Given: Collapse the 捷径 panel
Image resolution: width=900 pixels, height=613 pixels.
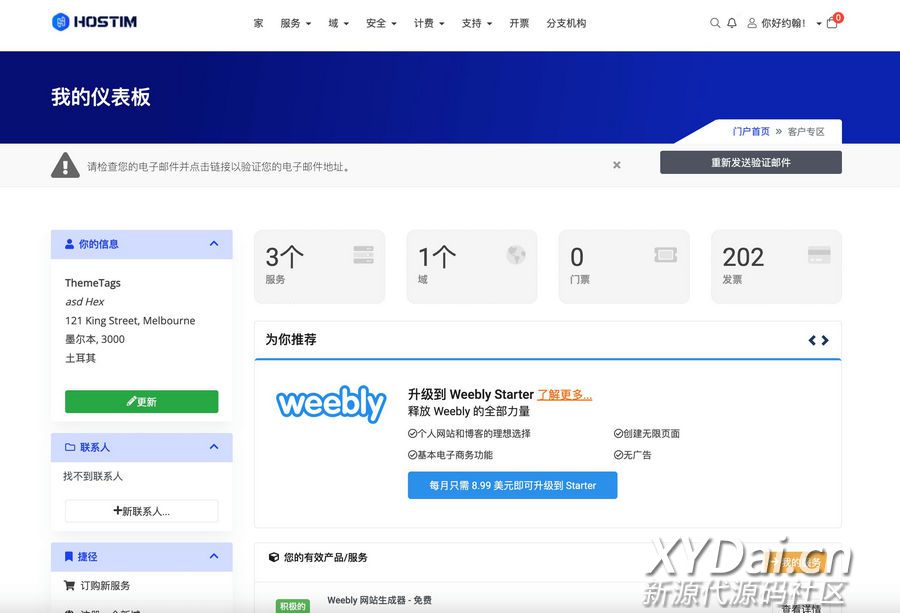Looking at the screenshot, I should coord(214,556).
